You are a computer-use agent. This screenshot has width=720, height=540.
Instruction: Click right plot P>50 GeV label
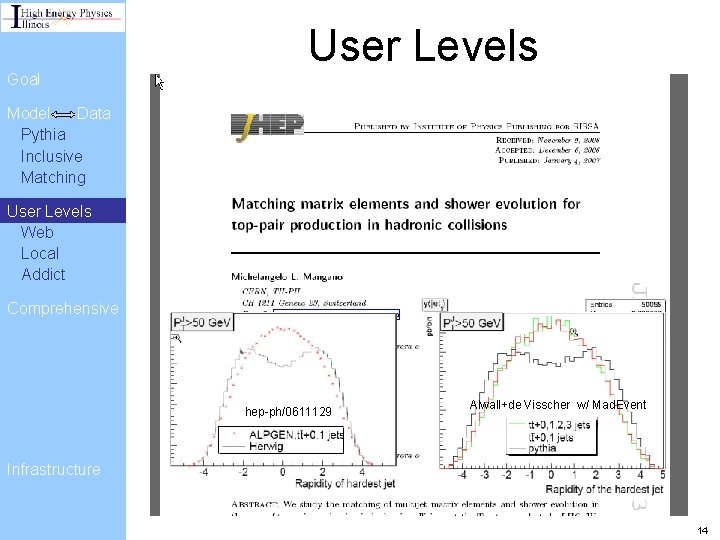[472, 323]
